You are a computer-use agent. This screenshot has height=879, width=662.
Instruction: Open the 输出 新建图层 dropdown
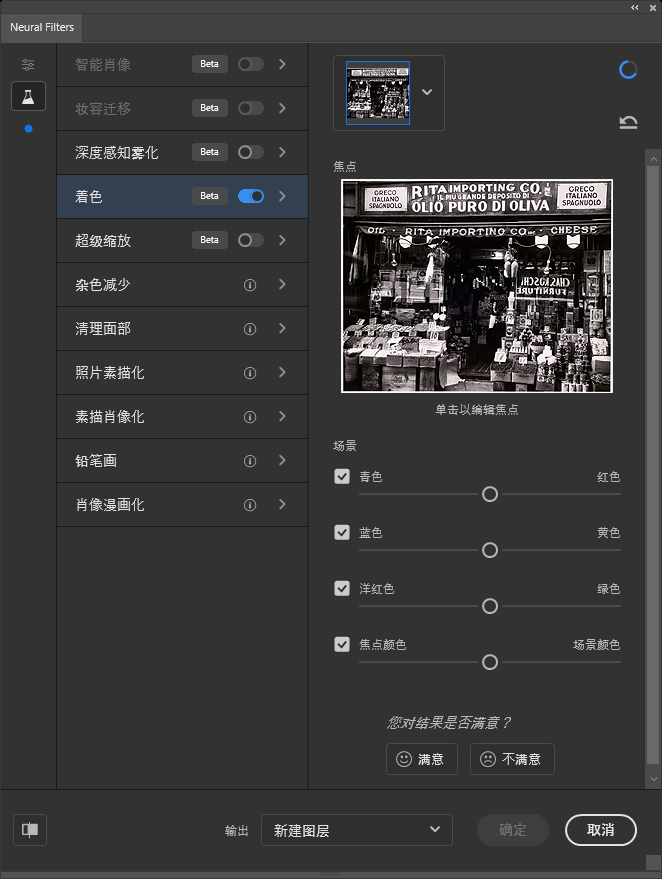(x=357, y=830)
